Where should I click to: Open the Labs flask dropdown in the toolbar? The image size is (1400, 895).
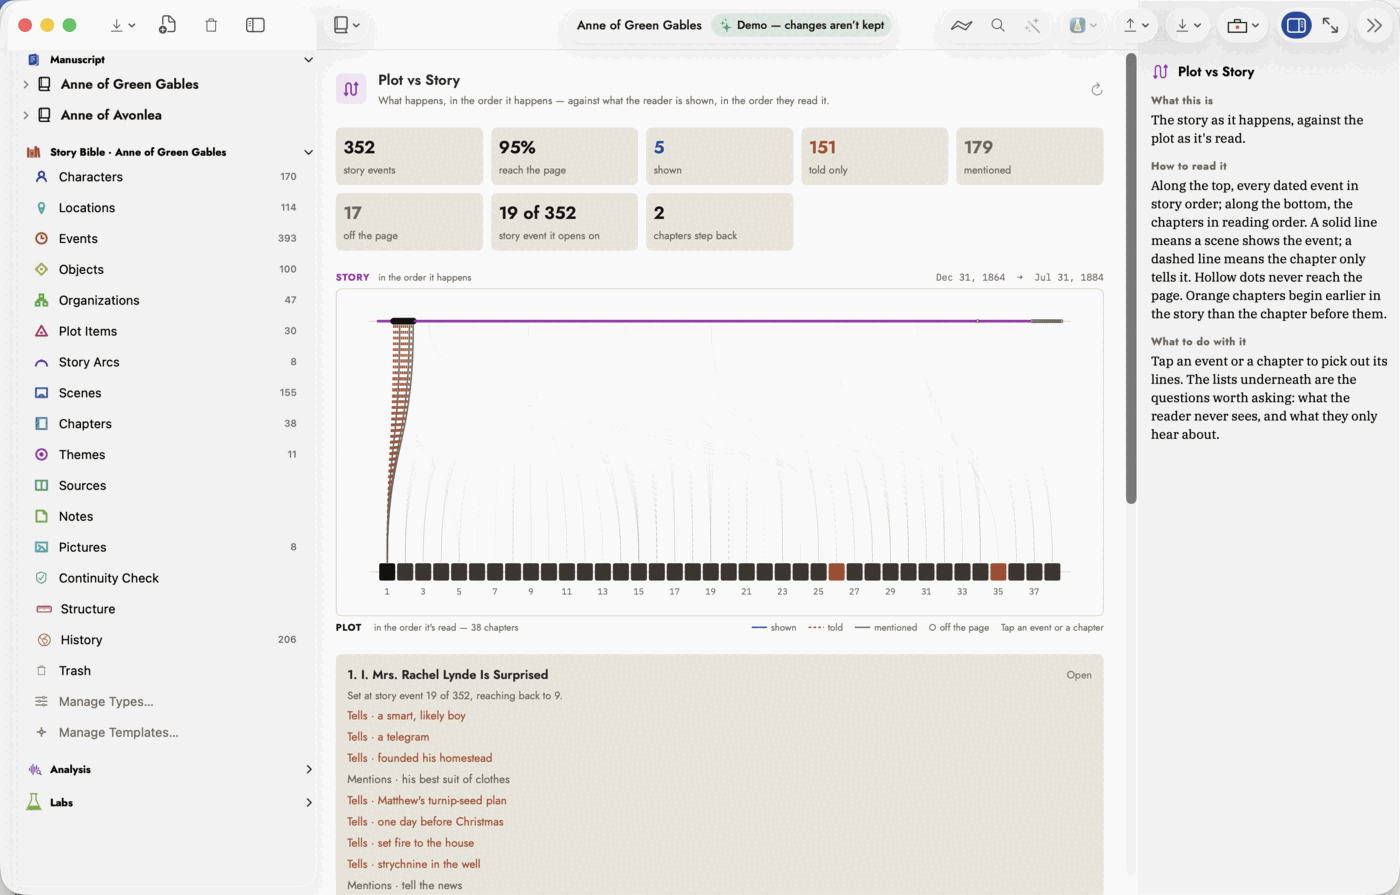1083,25
